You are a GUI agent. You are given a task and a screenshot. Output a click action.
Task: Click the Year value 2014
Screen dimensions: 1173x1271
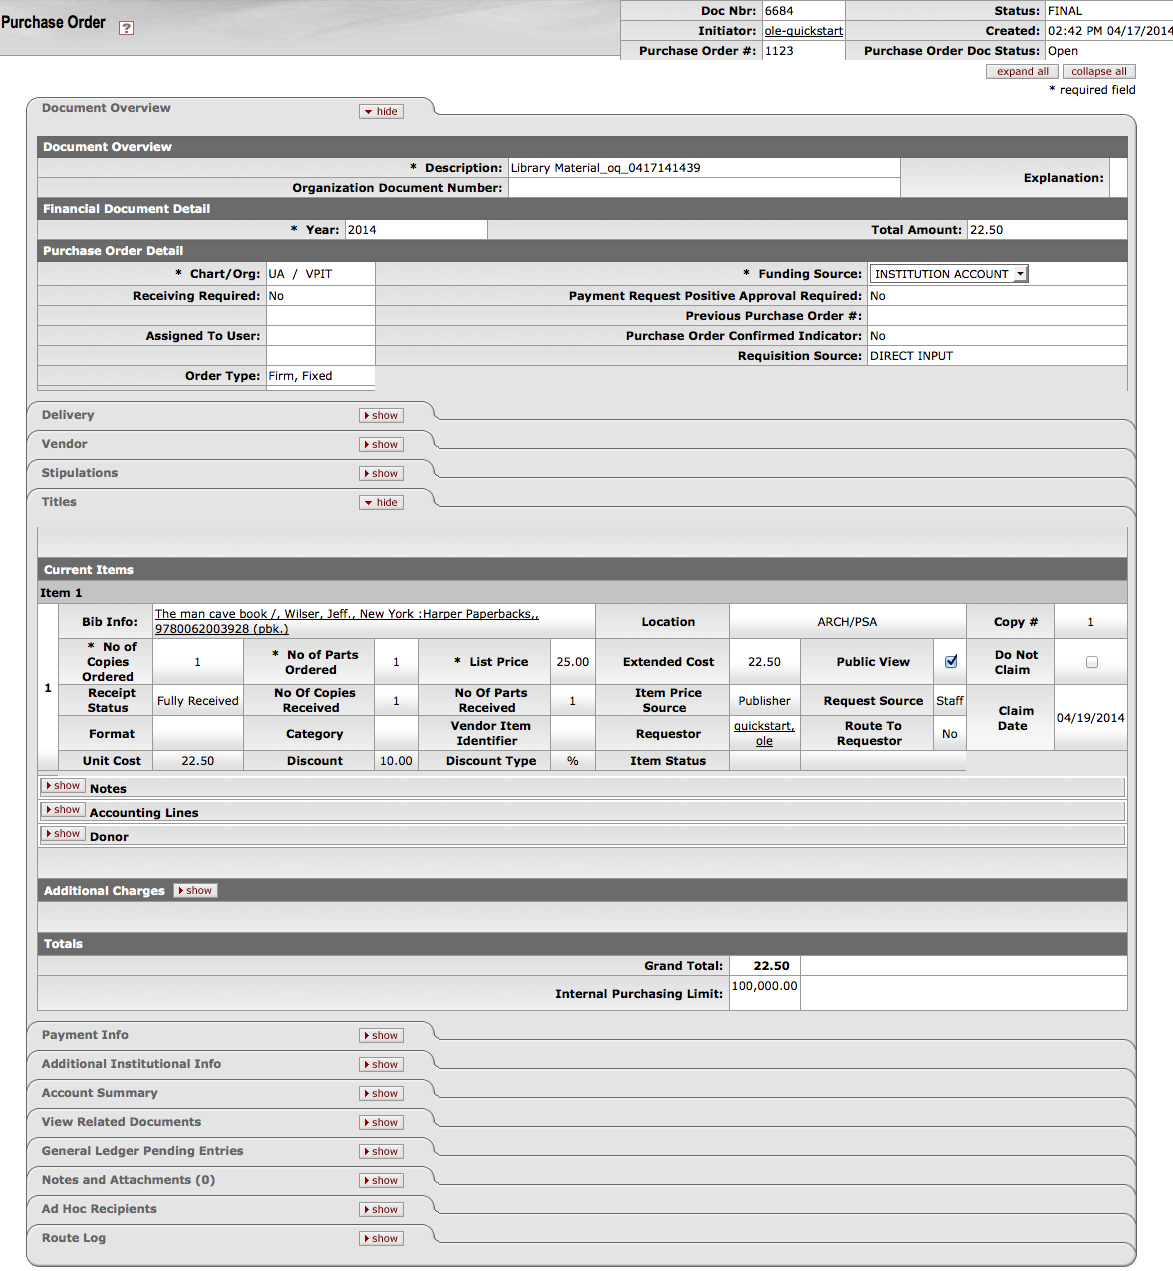pos(362,230)
